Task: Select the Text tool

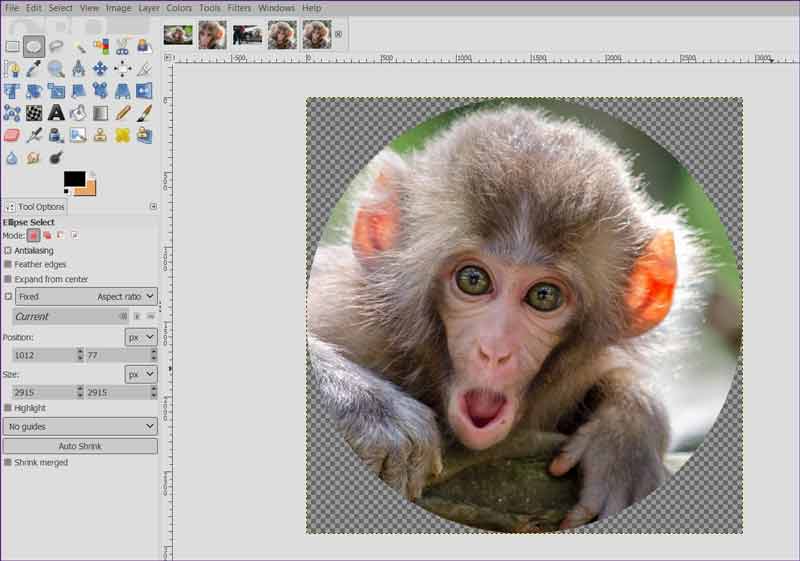Action: pos(56,113)
